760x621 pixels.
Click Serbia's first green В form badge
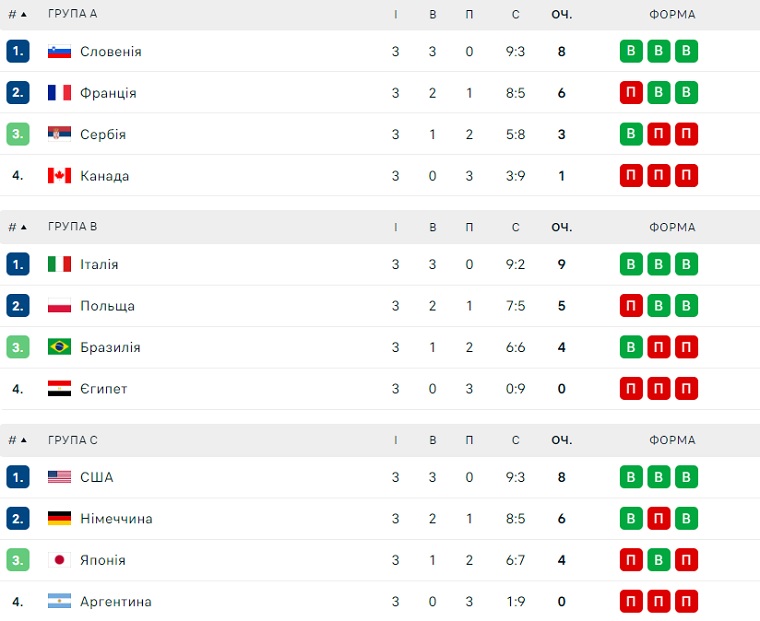click(631, 134)
